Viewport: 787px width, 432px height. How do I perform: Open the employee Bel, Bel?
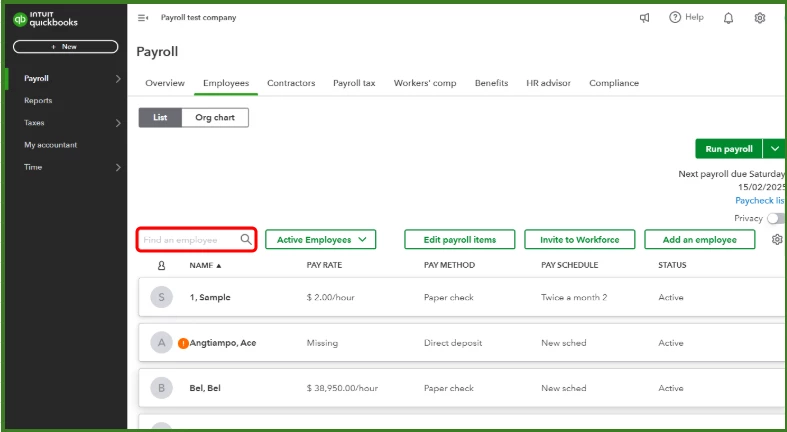[x=205, y=388]
